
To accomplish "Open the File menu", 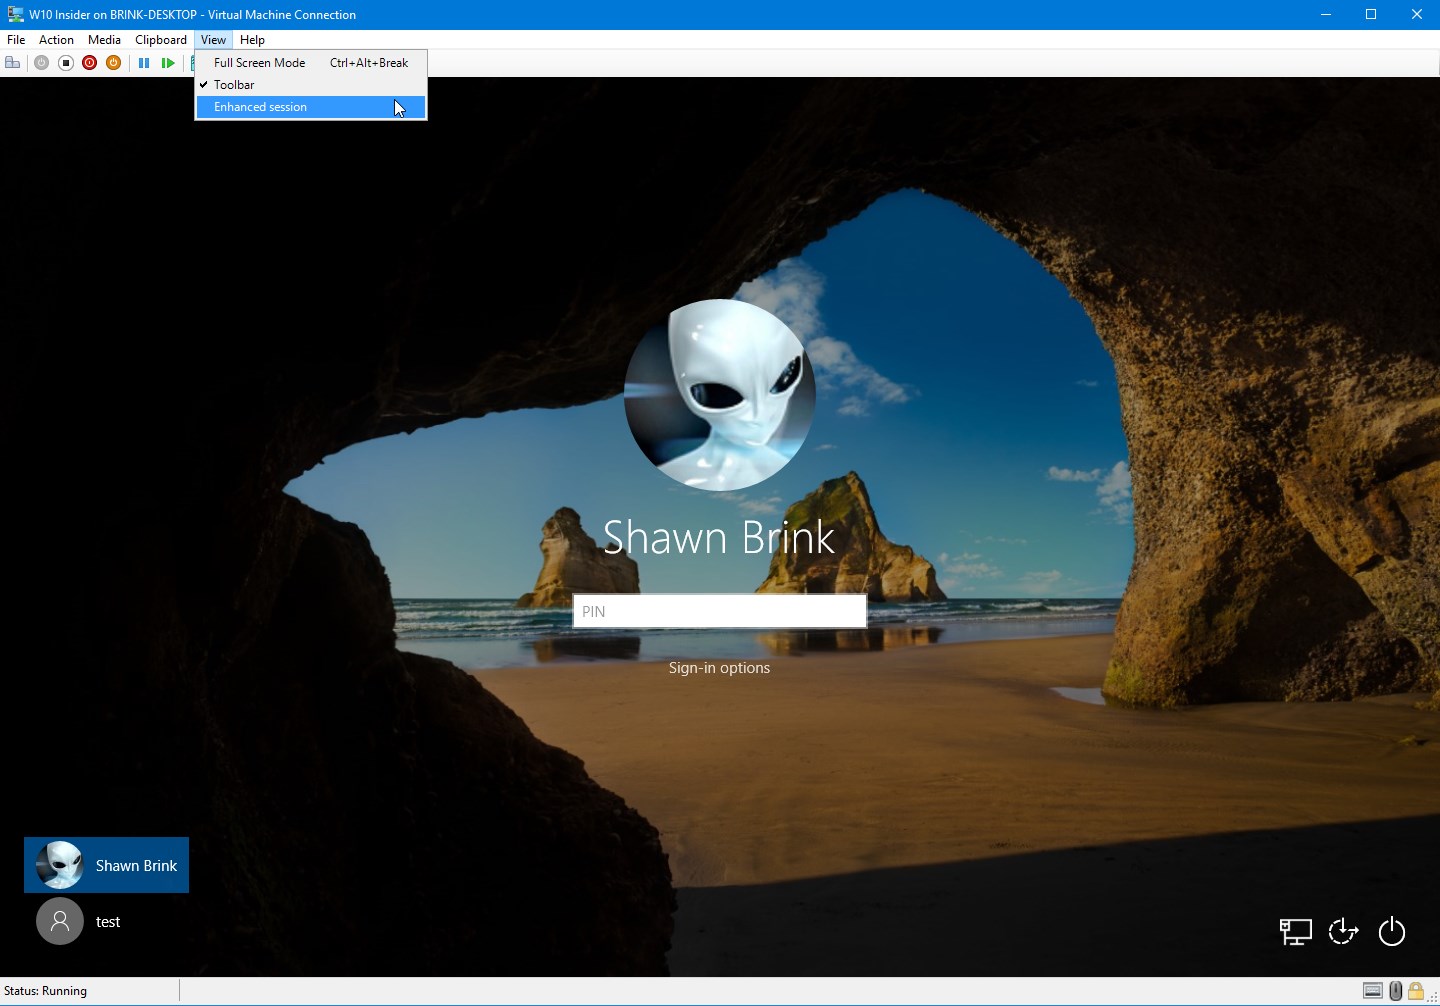I will tap(16, 40).
